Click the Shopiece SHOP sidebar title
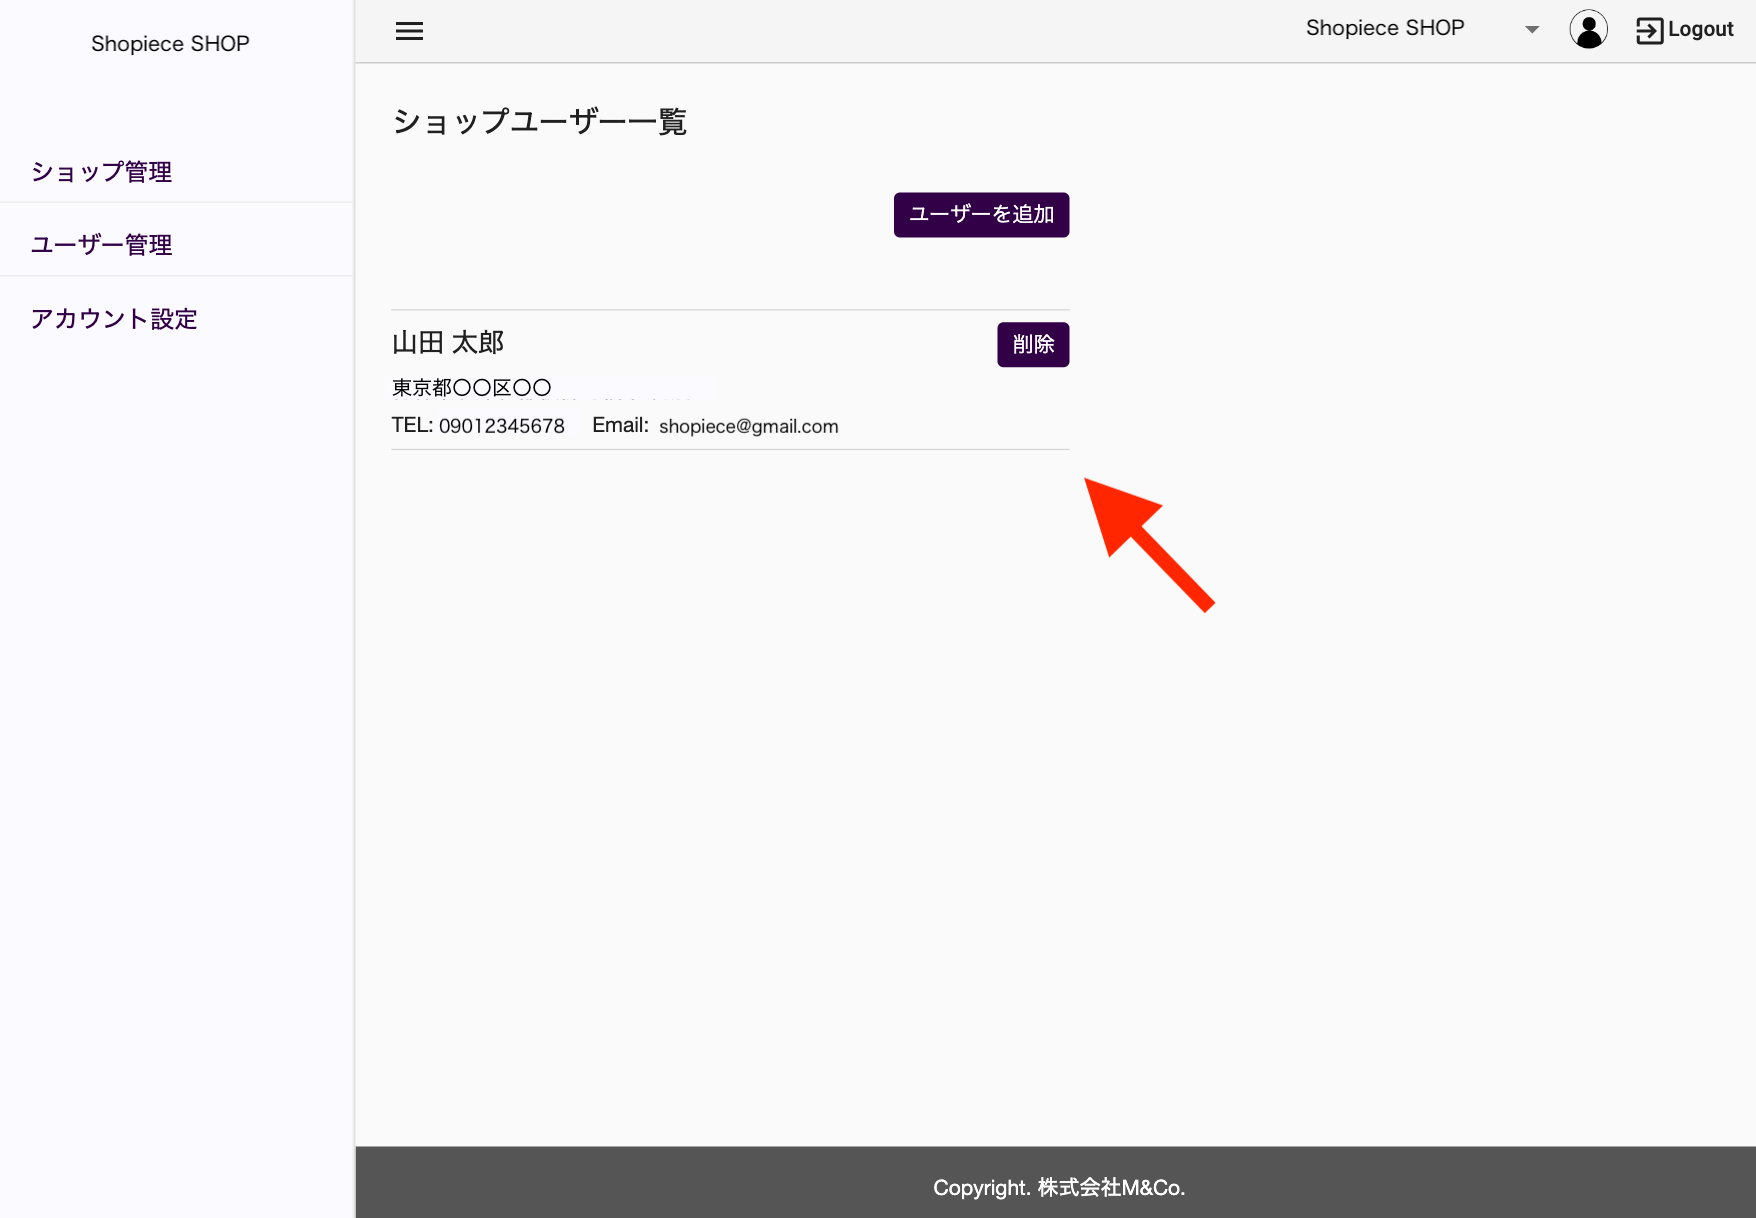The image size is (1756, 1218). (170, 44)
